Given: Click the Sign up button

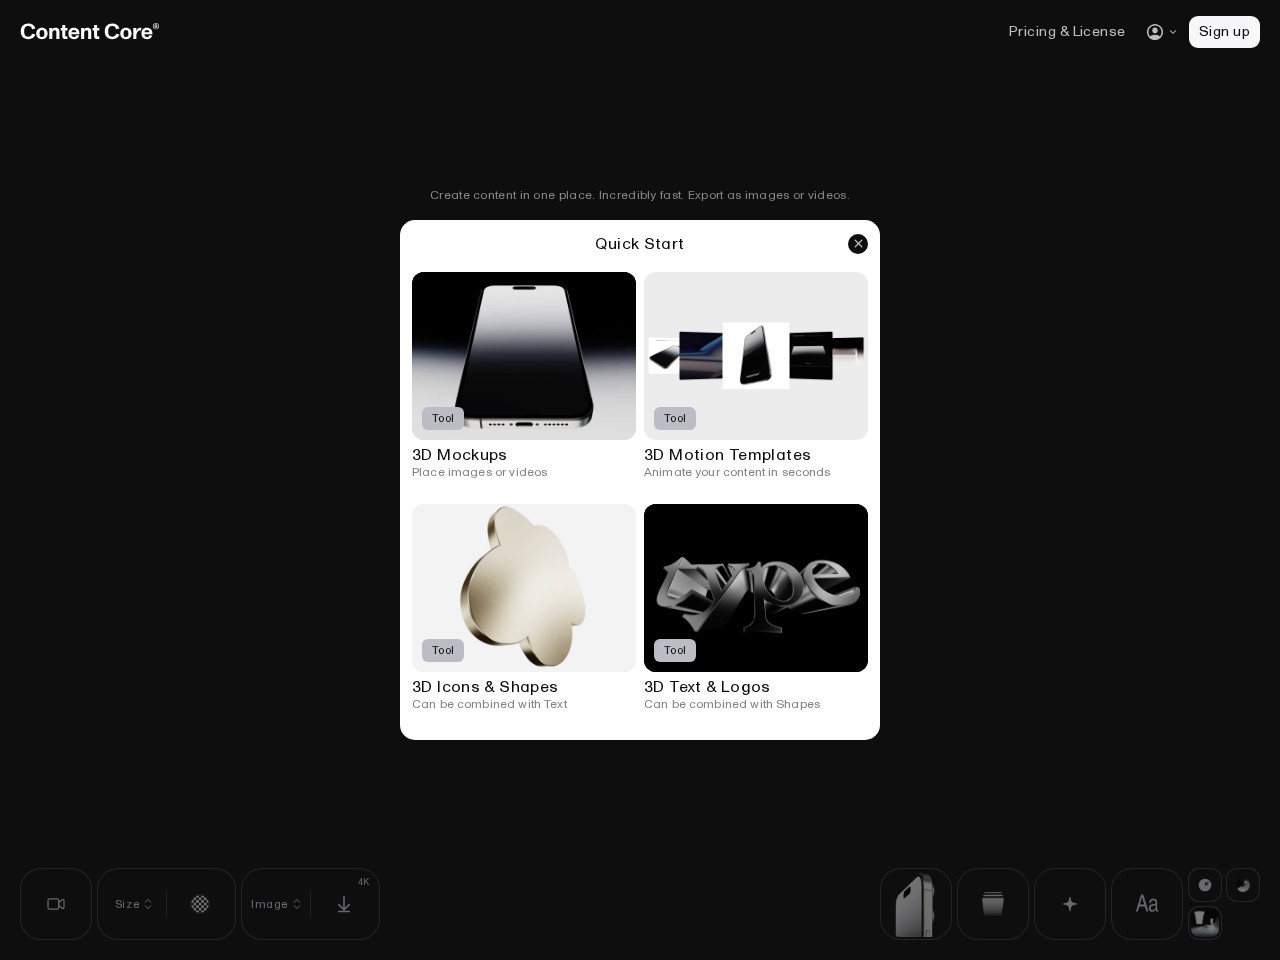Looking at the screenshot, I should click(1224, 32).
